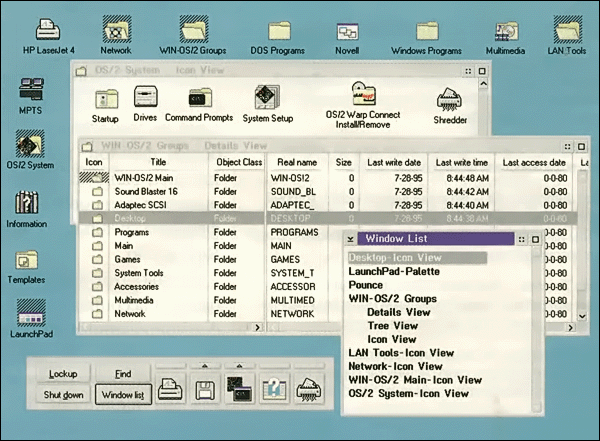
Task: Open the HP LaserJet 4 printer icon
Action: (48, 29)
